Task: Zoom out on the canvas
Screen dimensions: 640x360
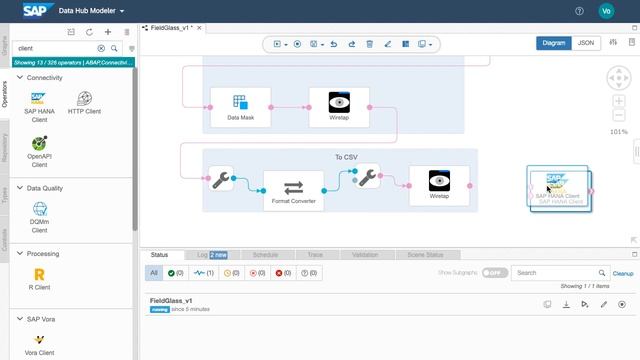Action: (619, 115)
